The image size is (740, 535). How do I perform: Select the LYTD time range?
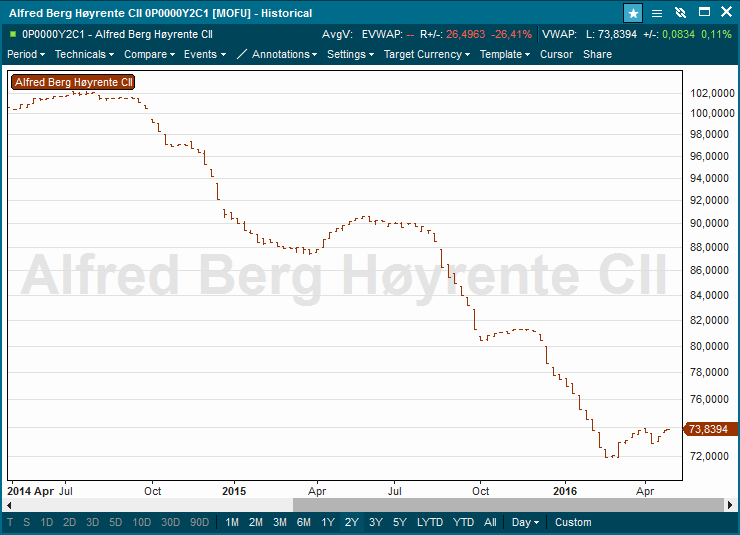[429, 522]
